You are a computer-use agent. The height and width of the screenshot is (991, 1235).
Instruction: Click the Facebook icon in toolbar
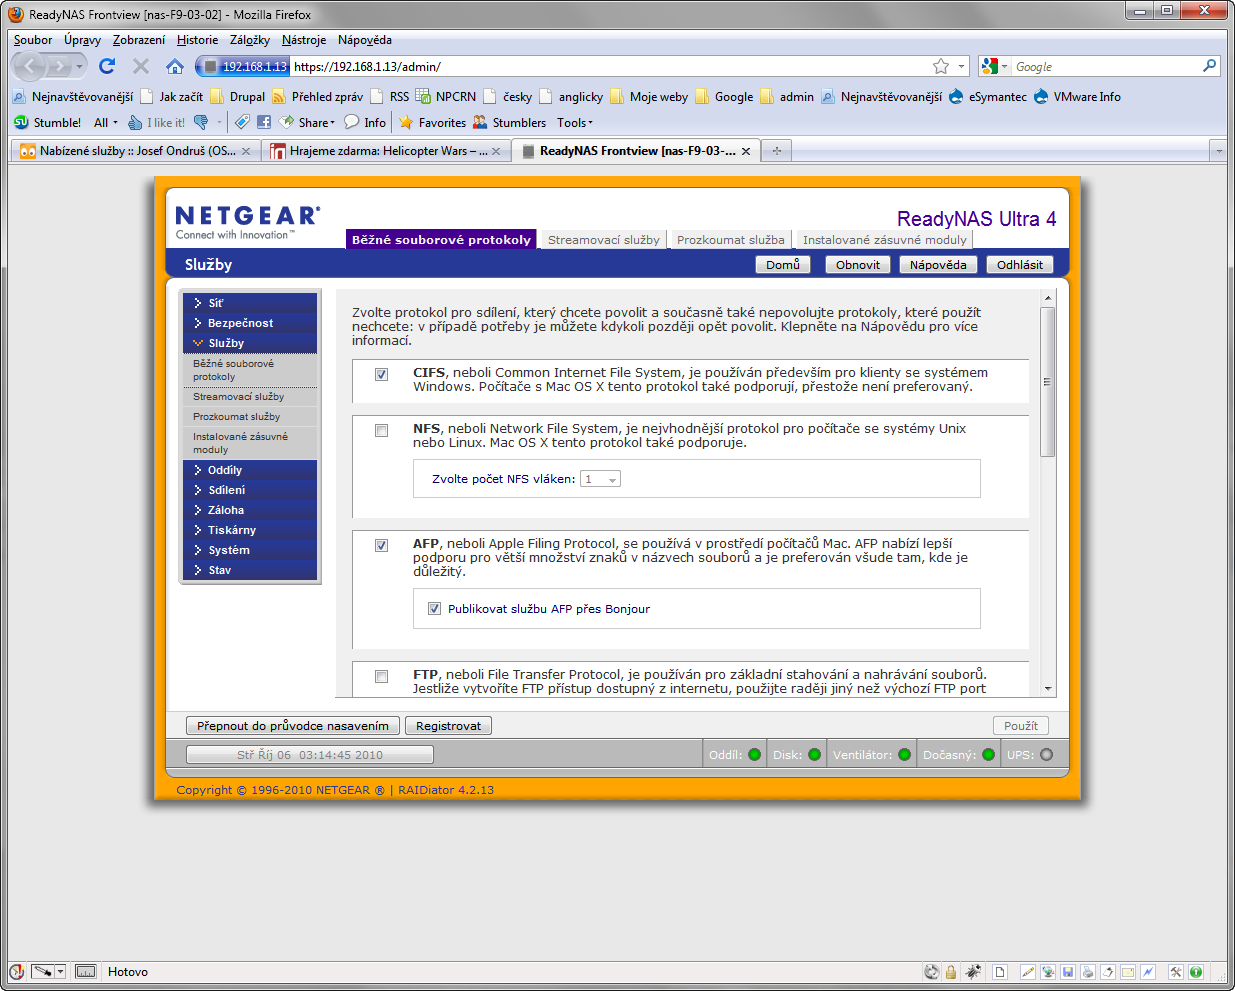(264, 122)
